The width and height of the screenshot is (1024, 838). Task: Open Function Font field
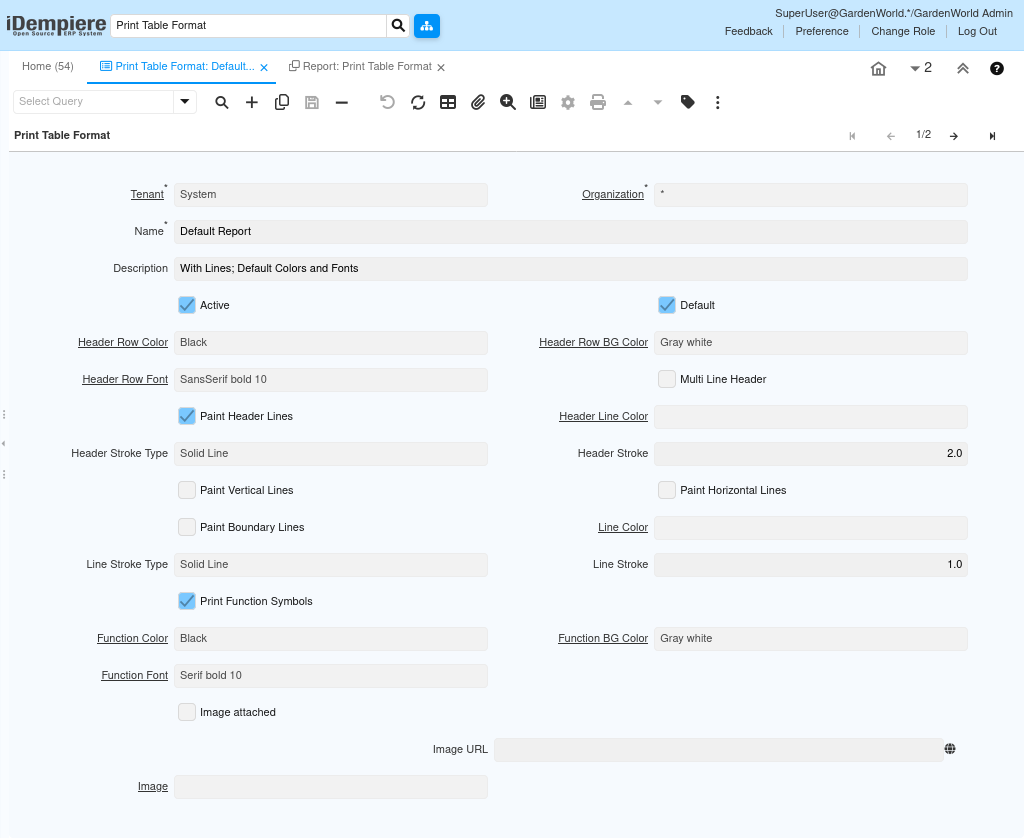click(330, 676)
